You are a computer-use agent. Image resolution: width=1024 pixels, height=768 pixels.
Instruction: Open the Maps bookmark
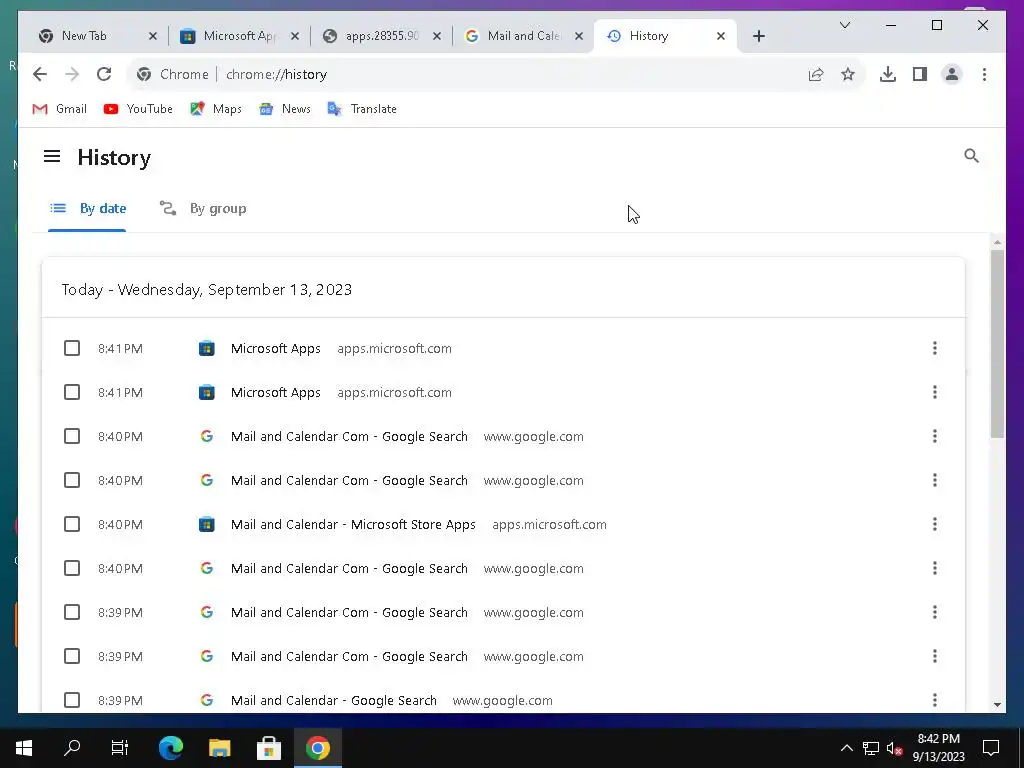pos(216,109)
